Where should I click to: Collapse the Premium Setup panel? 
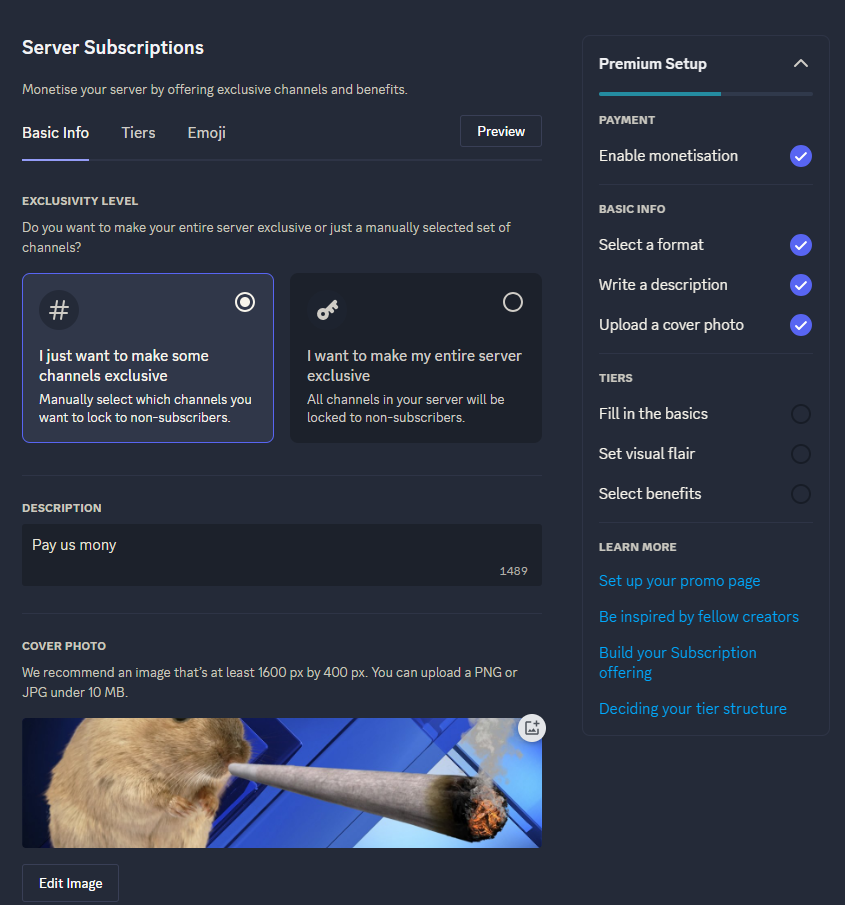[801, 62]
